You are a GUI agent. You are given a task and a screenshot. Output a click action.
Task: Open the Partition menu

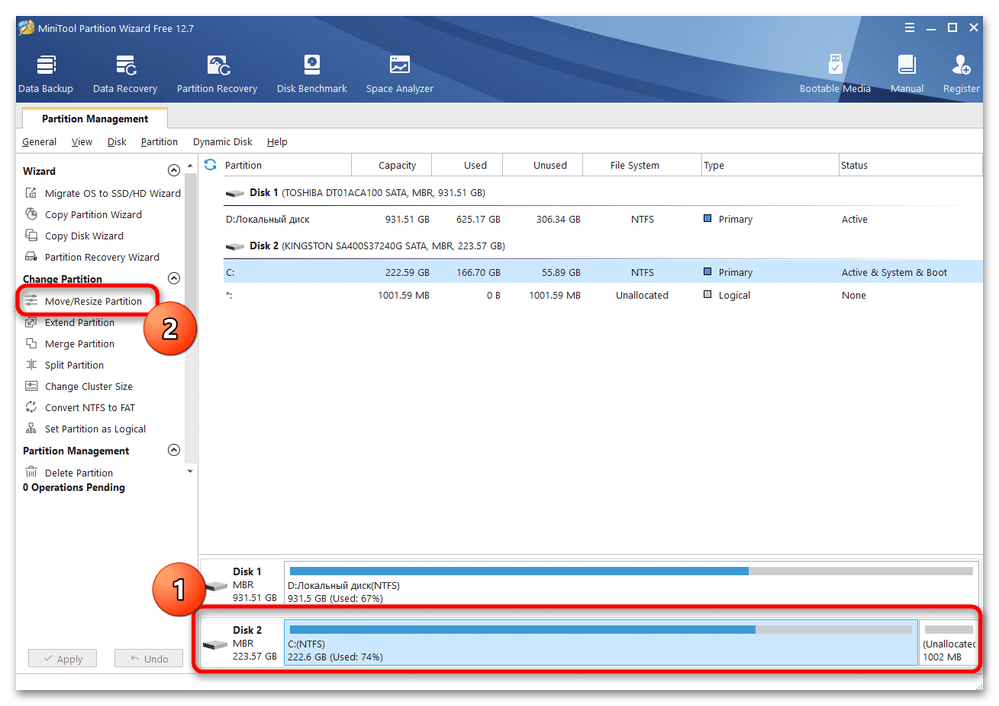click(x=159, y=142)
